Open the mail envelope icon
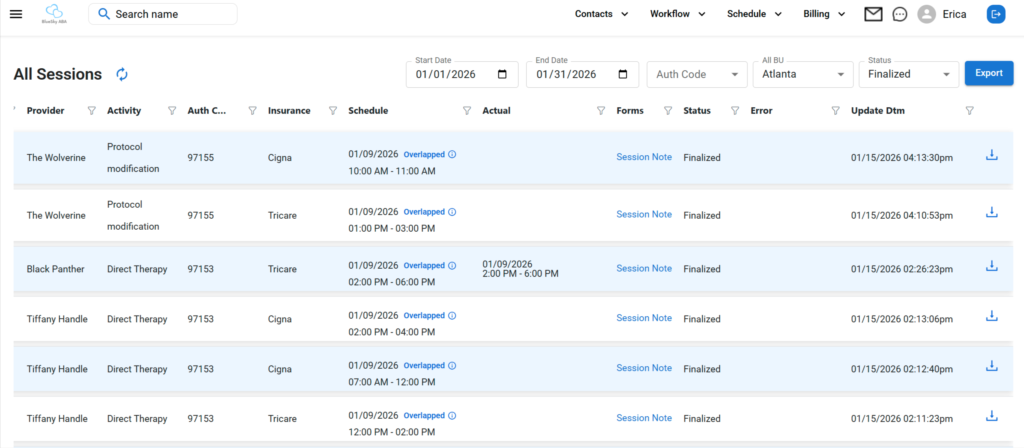 tap(873, 14)
